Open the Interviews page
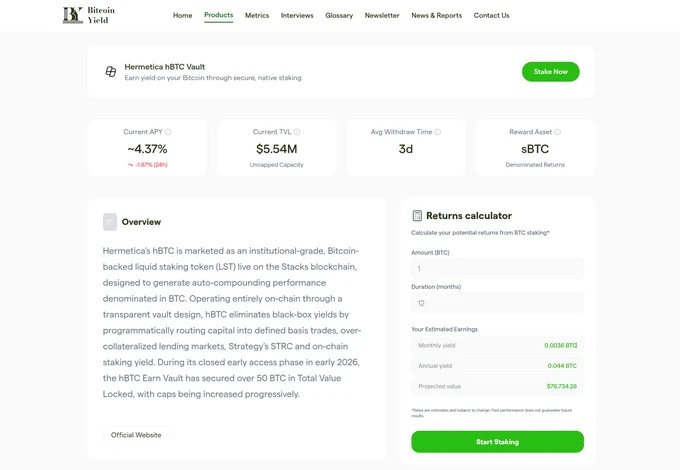This screenshot has width=680, height=470. click(297, 15)
